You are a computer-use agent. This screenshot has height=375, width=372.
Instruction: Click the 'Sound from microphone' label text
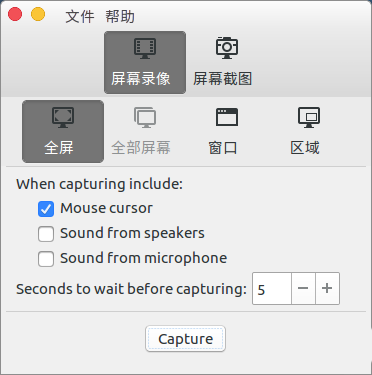click(x=144, y=258)
